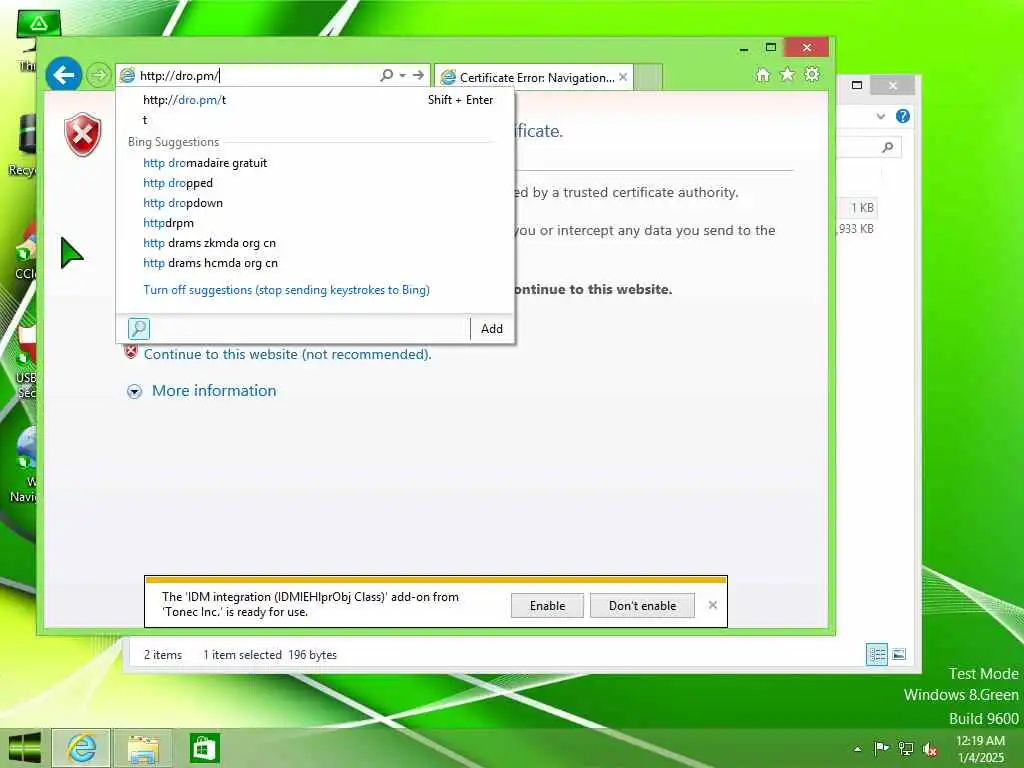The height and width of the screenshot is (768, 1024).
Task: Expand the More information section
Action: (135, 391)
